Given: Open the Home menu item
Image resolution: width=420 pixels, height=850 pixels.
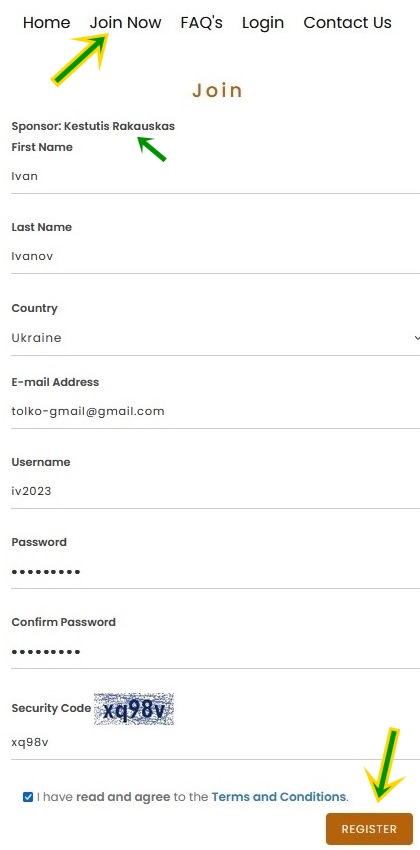Looking at the screenshot, I should 46,23.
